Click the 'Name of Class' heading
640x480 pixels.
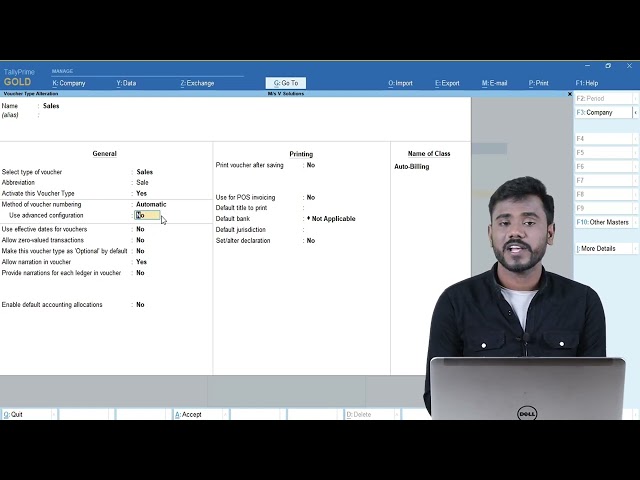click(x=429, y=154)
